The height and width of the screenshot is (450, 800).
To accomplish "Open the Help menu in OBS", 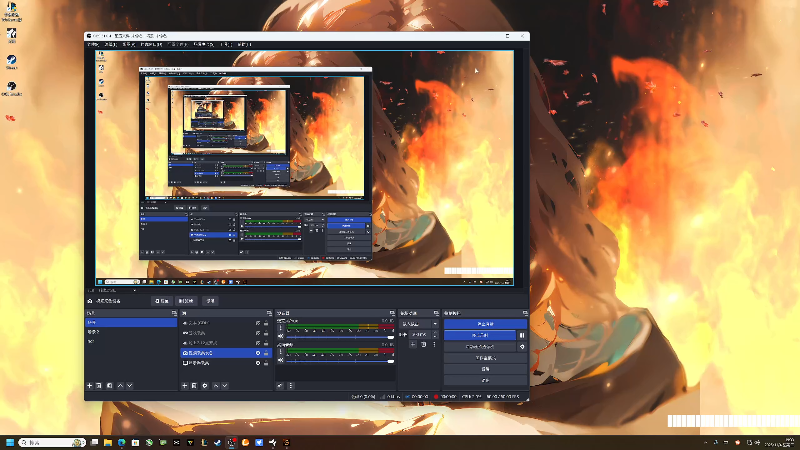I will tap(244, 44).
